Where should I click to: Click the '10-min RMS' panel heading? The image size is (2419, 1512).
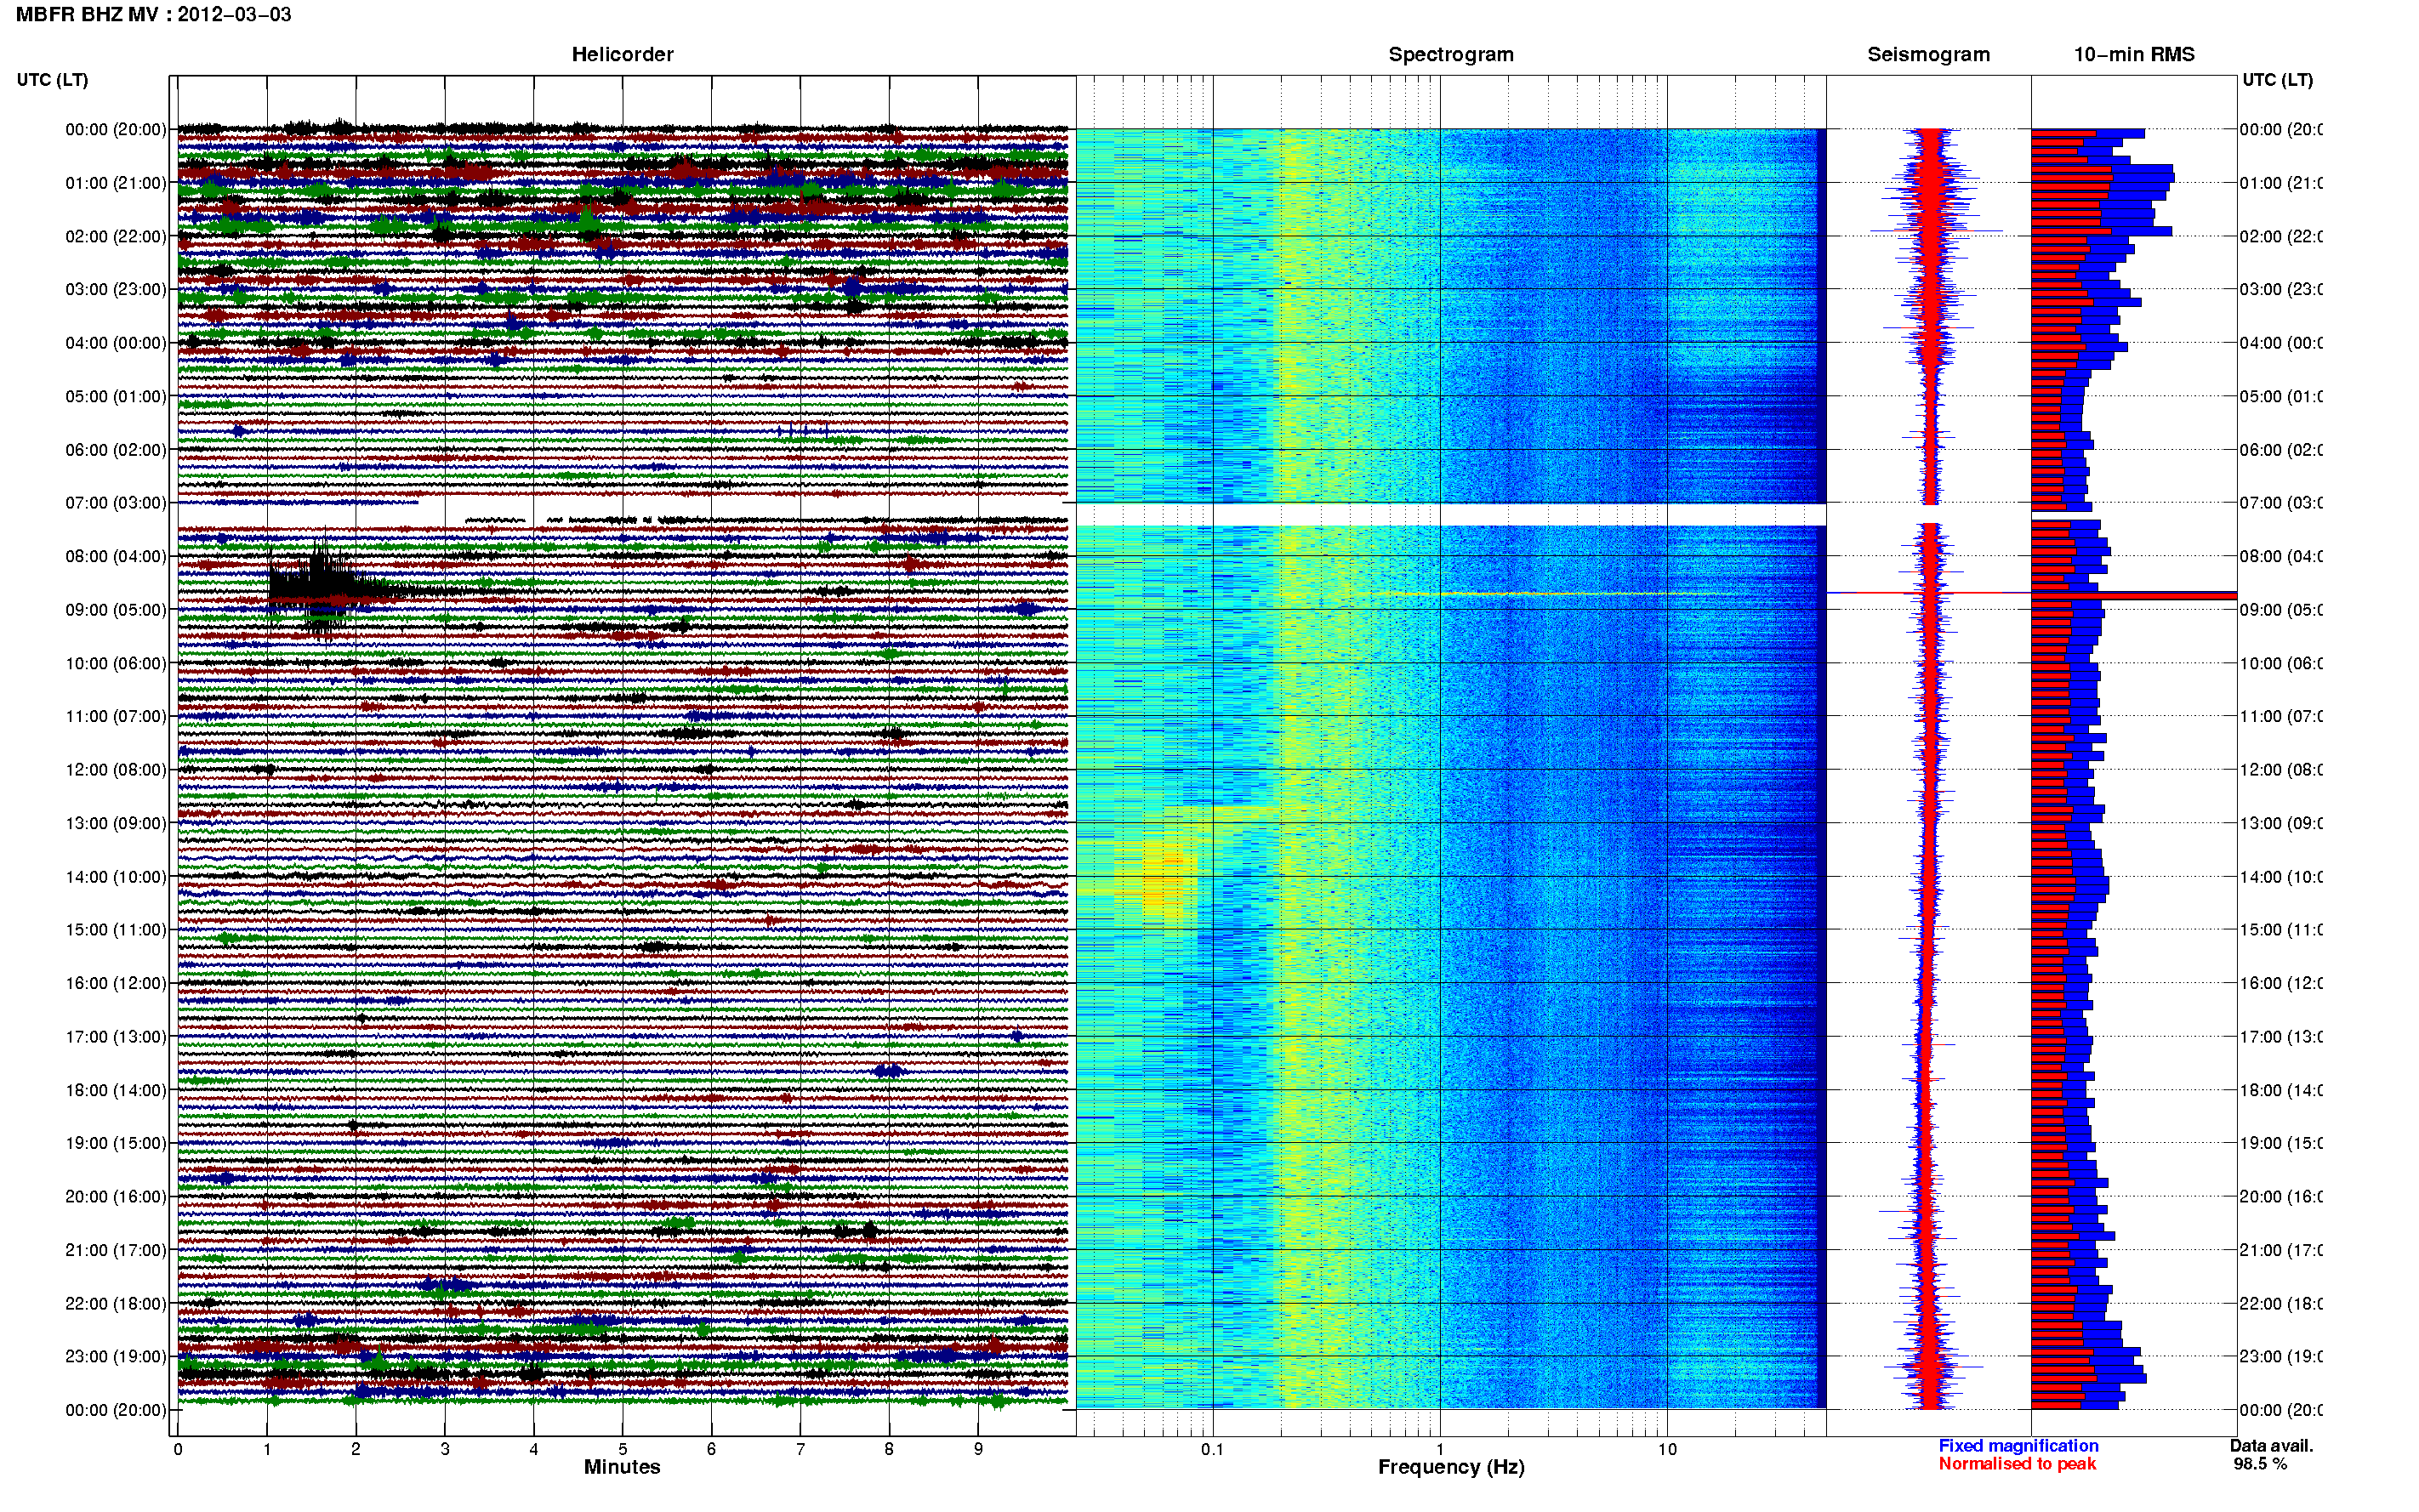point(2133,54)
